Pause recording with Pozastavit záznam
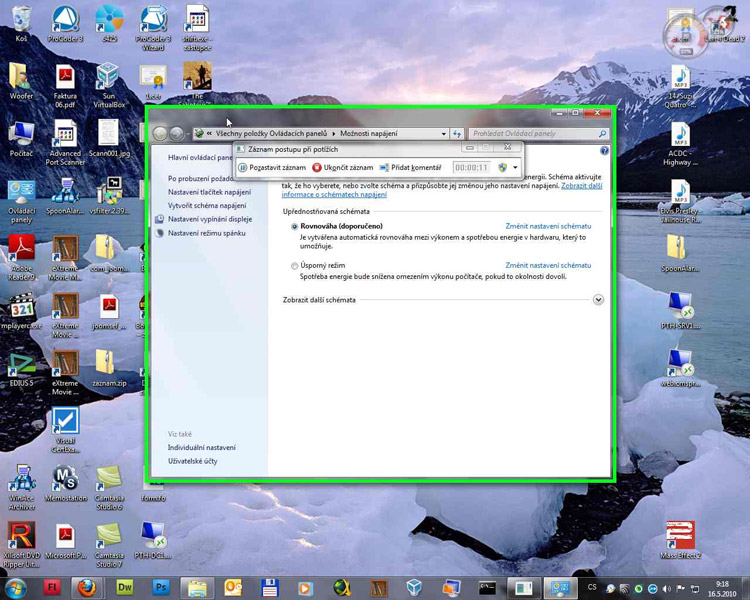Viewport: 750px width, 600px height. (272, 168)
